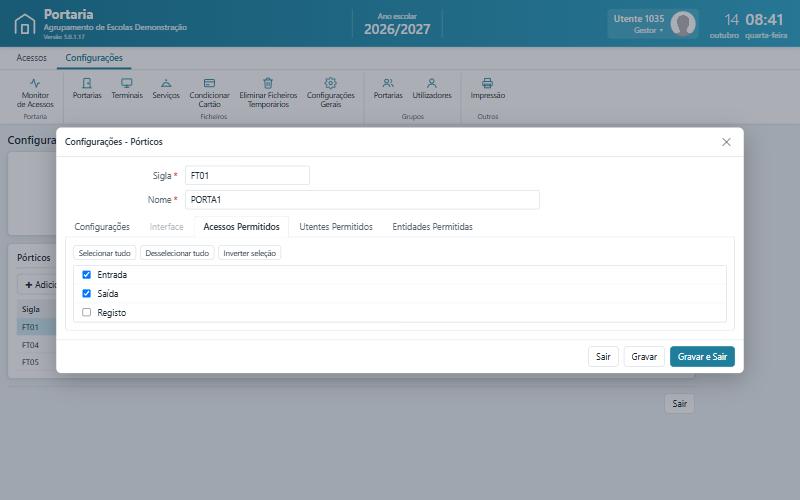Open the Terminais tool
Viewport: 800px width, 500px height.
click(x=127, y=89)
